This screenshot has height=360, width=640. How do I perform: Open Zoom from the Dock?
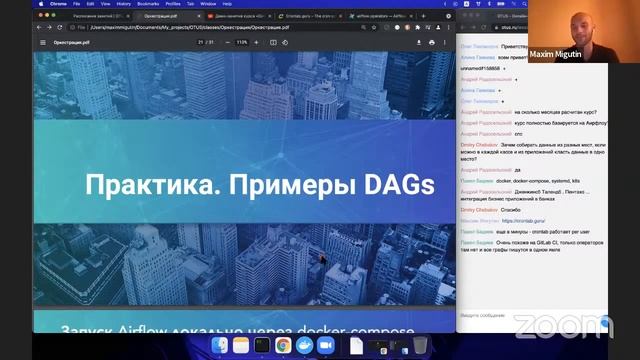326,345
